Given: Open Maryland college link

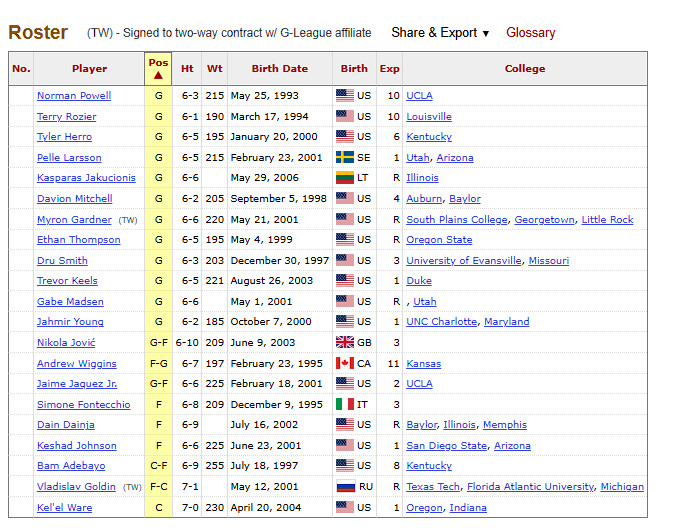Looking at the screenshot, I should [506, 322].
